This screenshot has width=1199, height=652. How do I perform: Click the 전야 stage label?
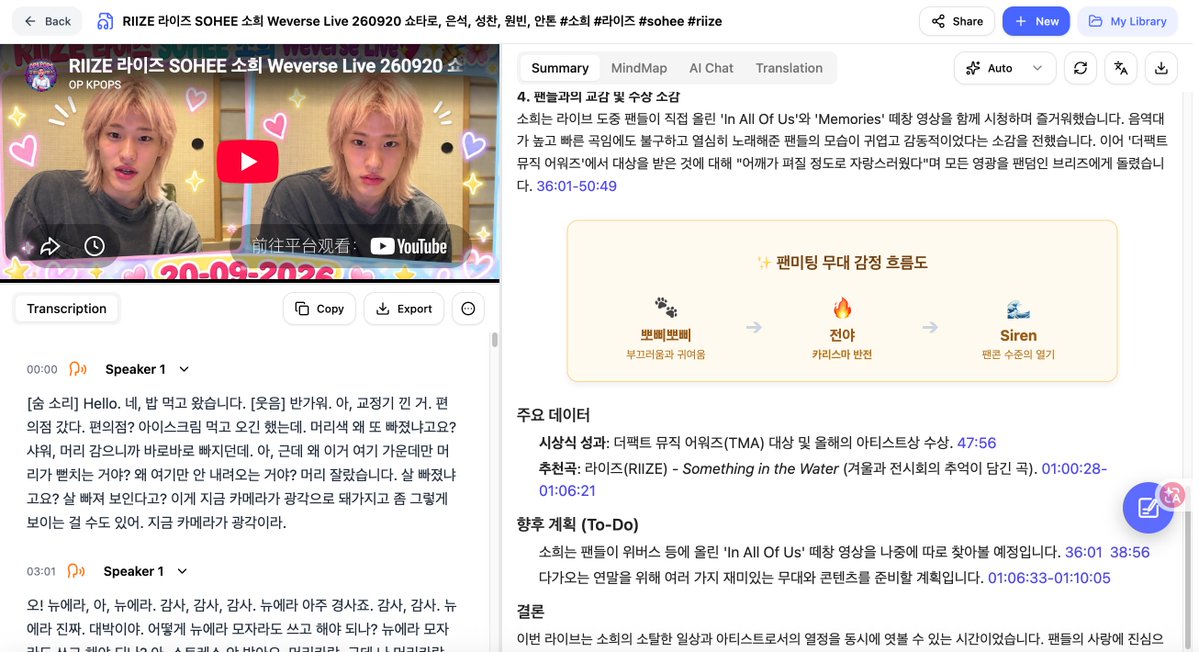[x=842, y=336]
